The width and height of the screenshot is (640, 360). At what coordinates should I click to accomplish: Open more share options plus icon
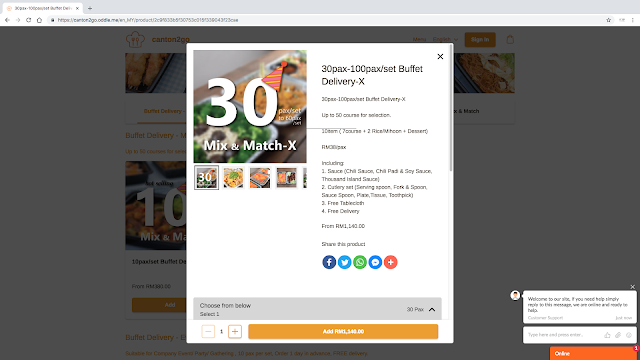coord(391,262)
